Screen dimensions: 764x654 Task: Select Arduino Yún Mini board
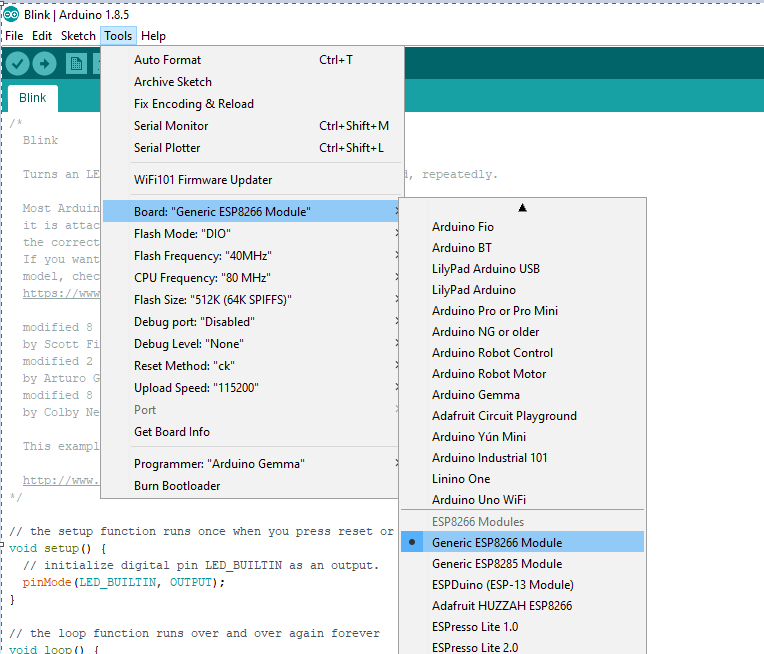522,436
